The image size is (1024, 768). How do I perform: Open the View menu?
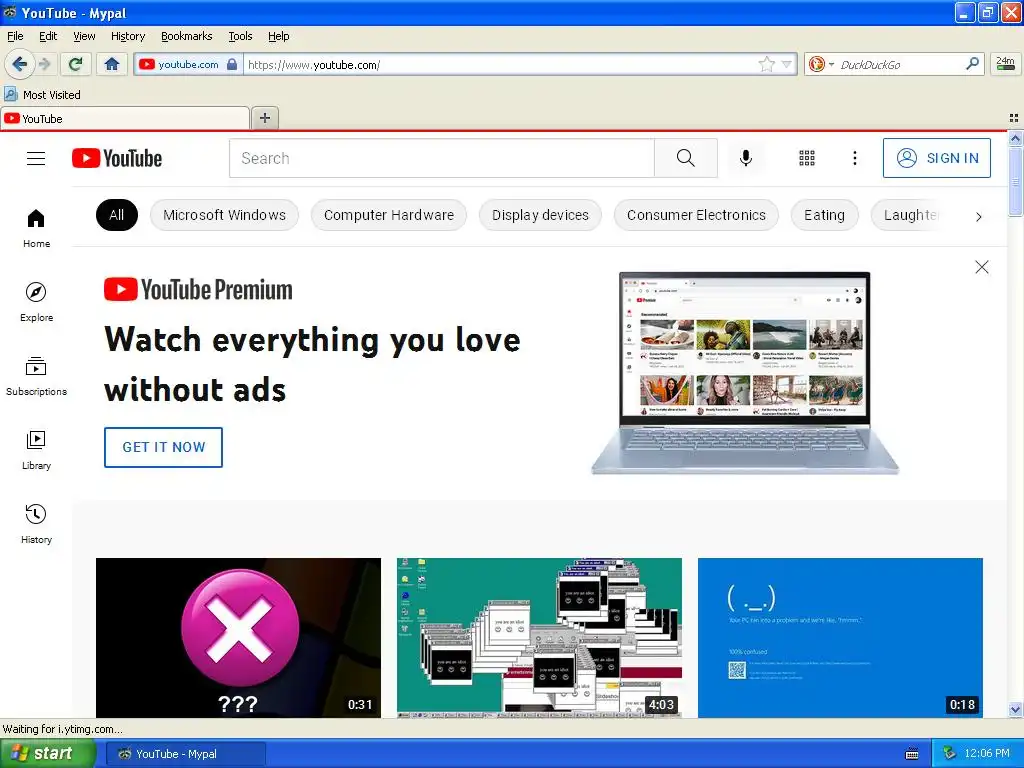click(x=84, y=36)
